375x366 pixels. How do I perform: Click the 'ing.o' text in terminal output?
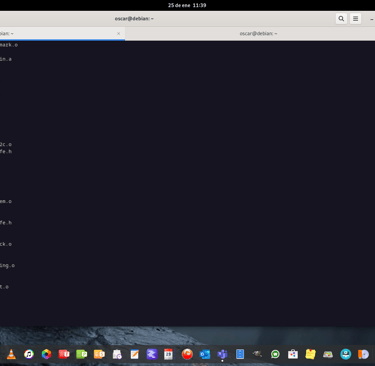tap(7, 265)
